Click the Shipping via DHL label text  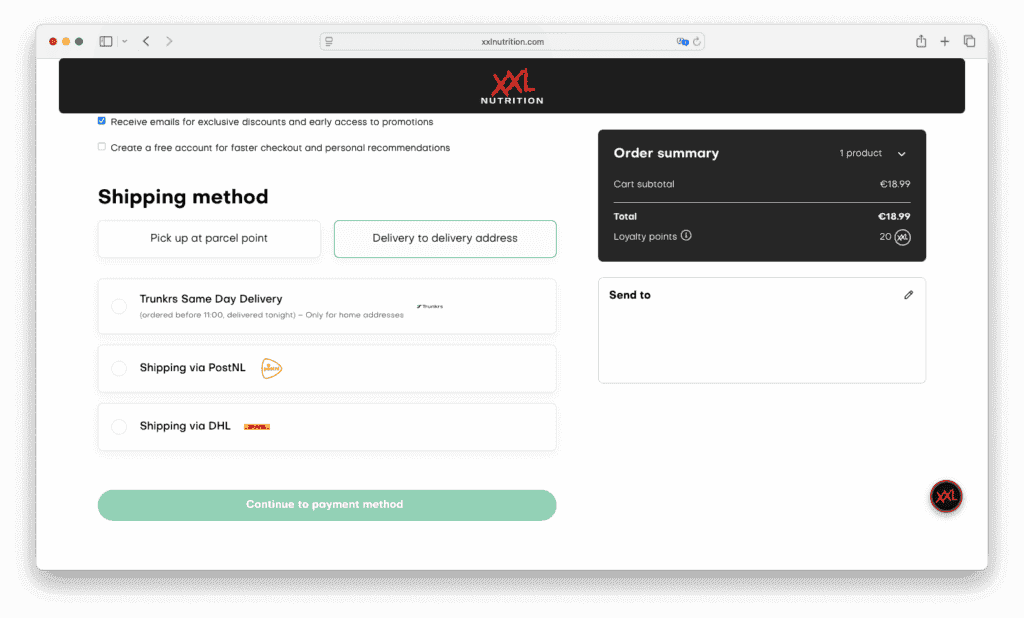(x=185, y=426)
